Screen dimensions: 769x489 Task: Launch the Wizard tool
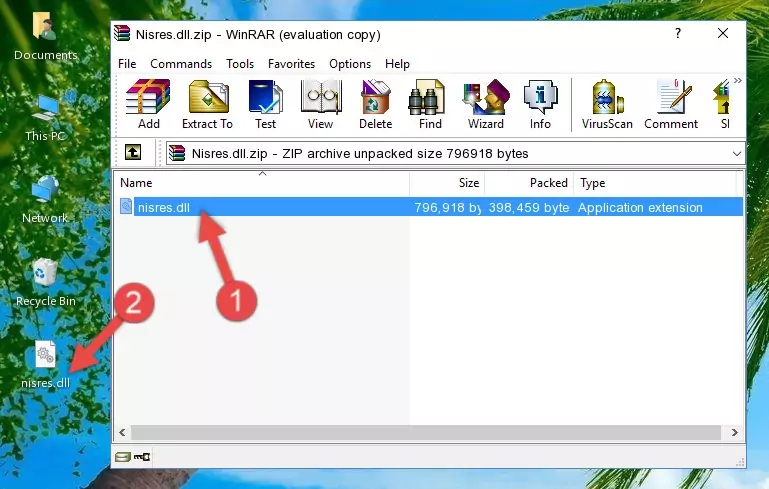[x=486, y=104]
